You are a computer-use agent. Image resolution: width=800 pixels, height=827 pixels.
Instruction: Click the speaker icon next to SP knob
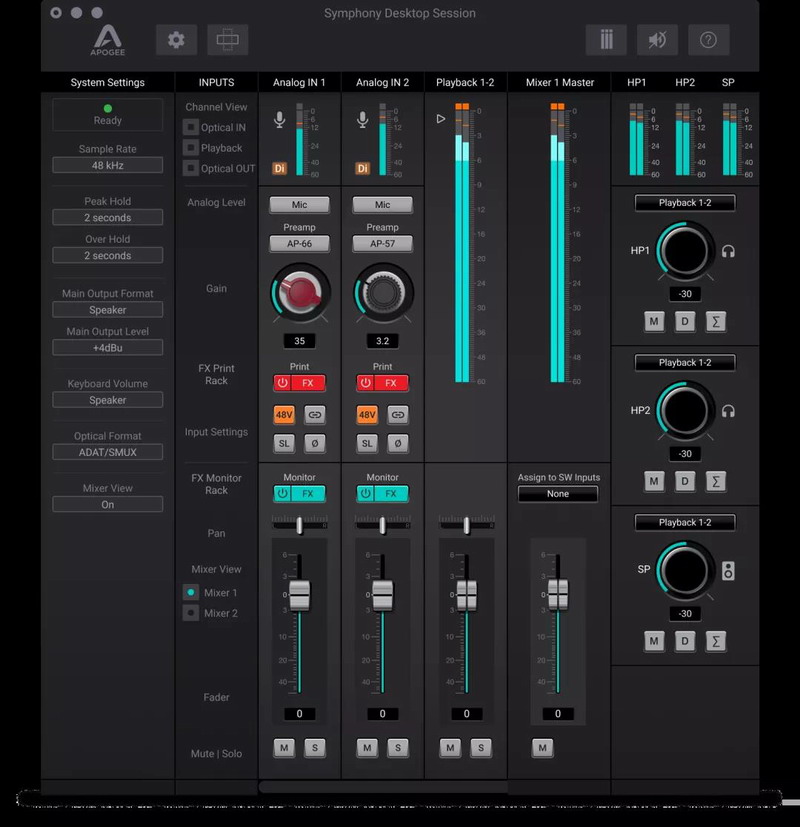coord(728,571)
